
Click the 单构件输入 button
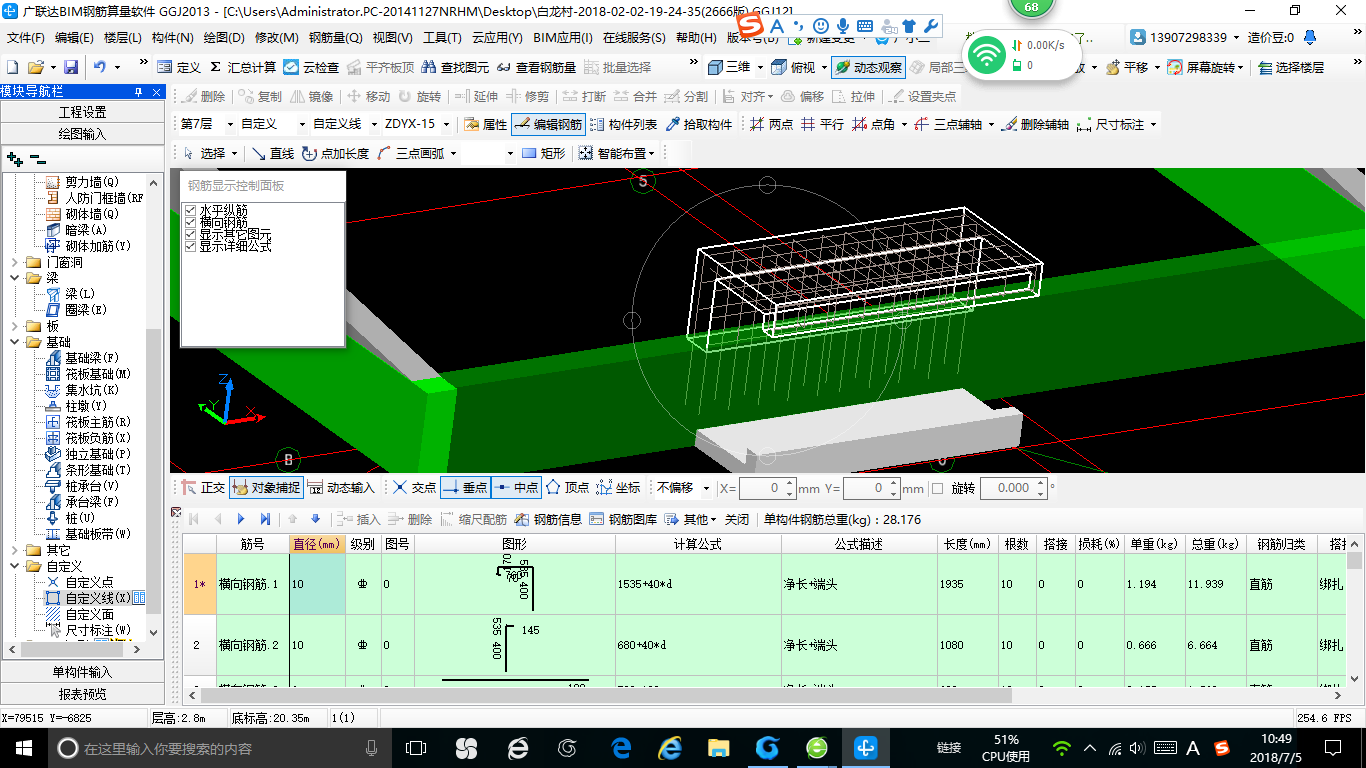tap(82, 672)
